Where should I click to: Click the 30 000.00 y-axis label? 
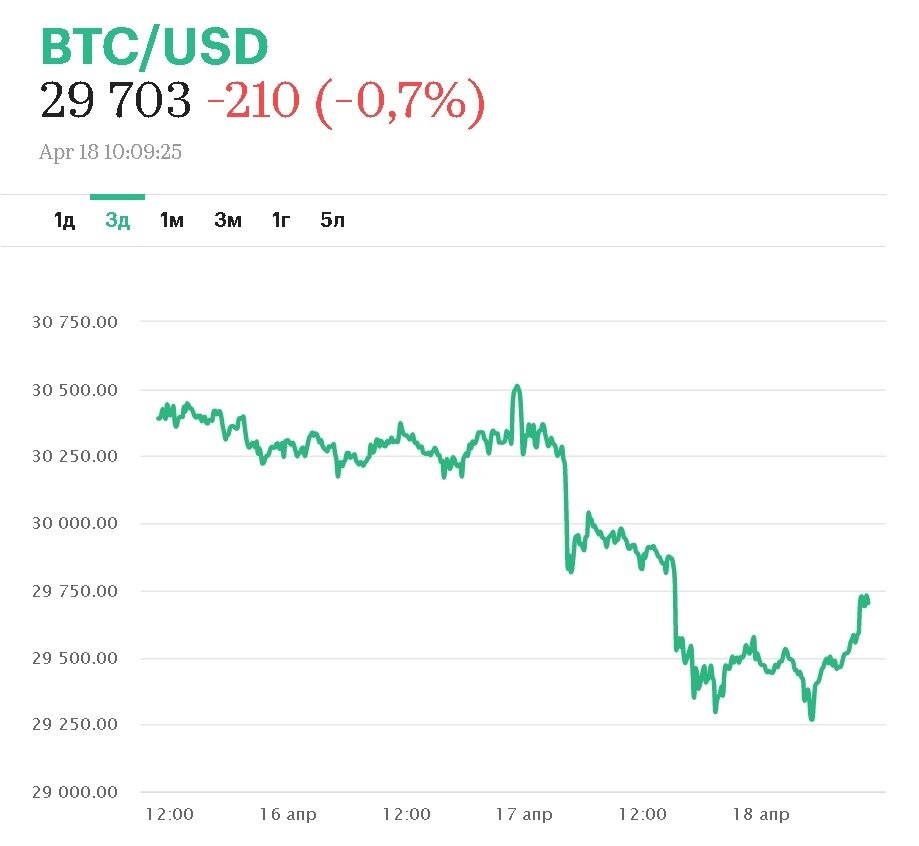coord(75,523)
